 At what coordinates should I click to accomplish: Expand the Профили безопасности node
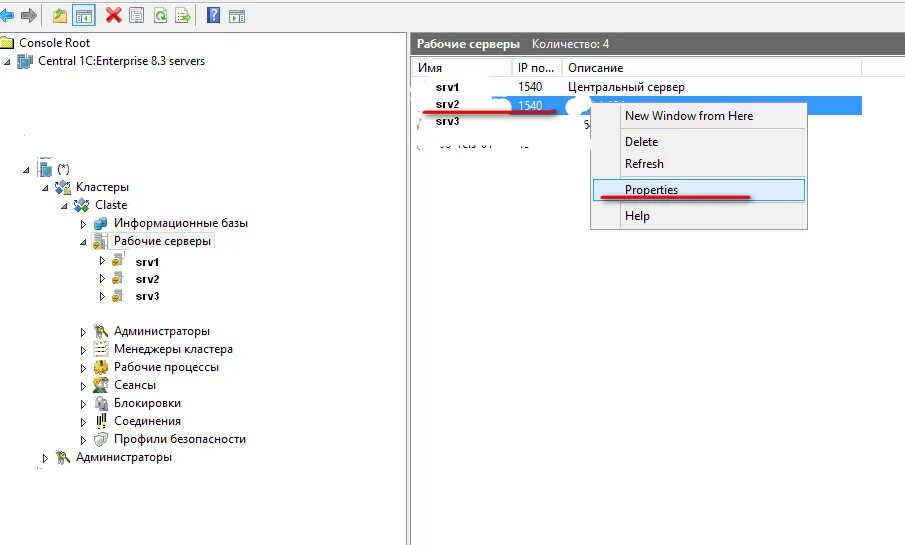coord(83,441)
